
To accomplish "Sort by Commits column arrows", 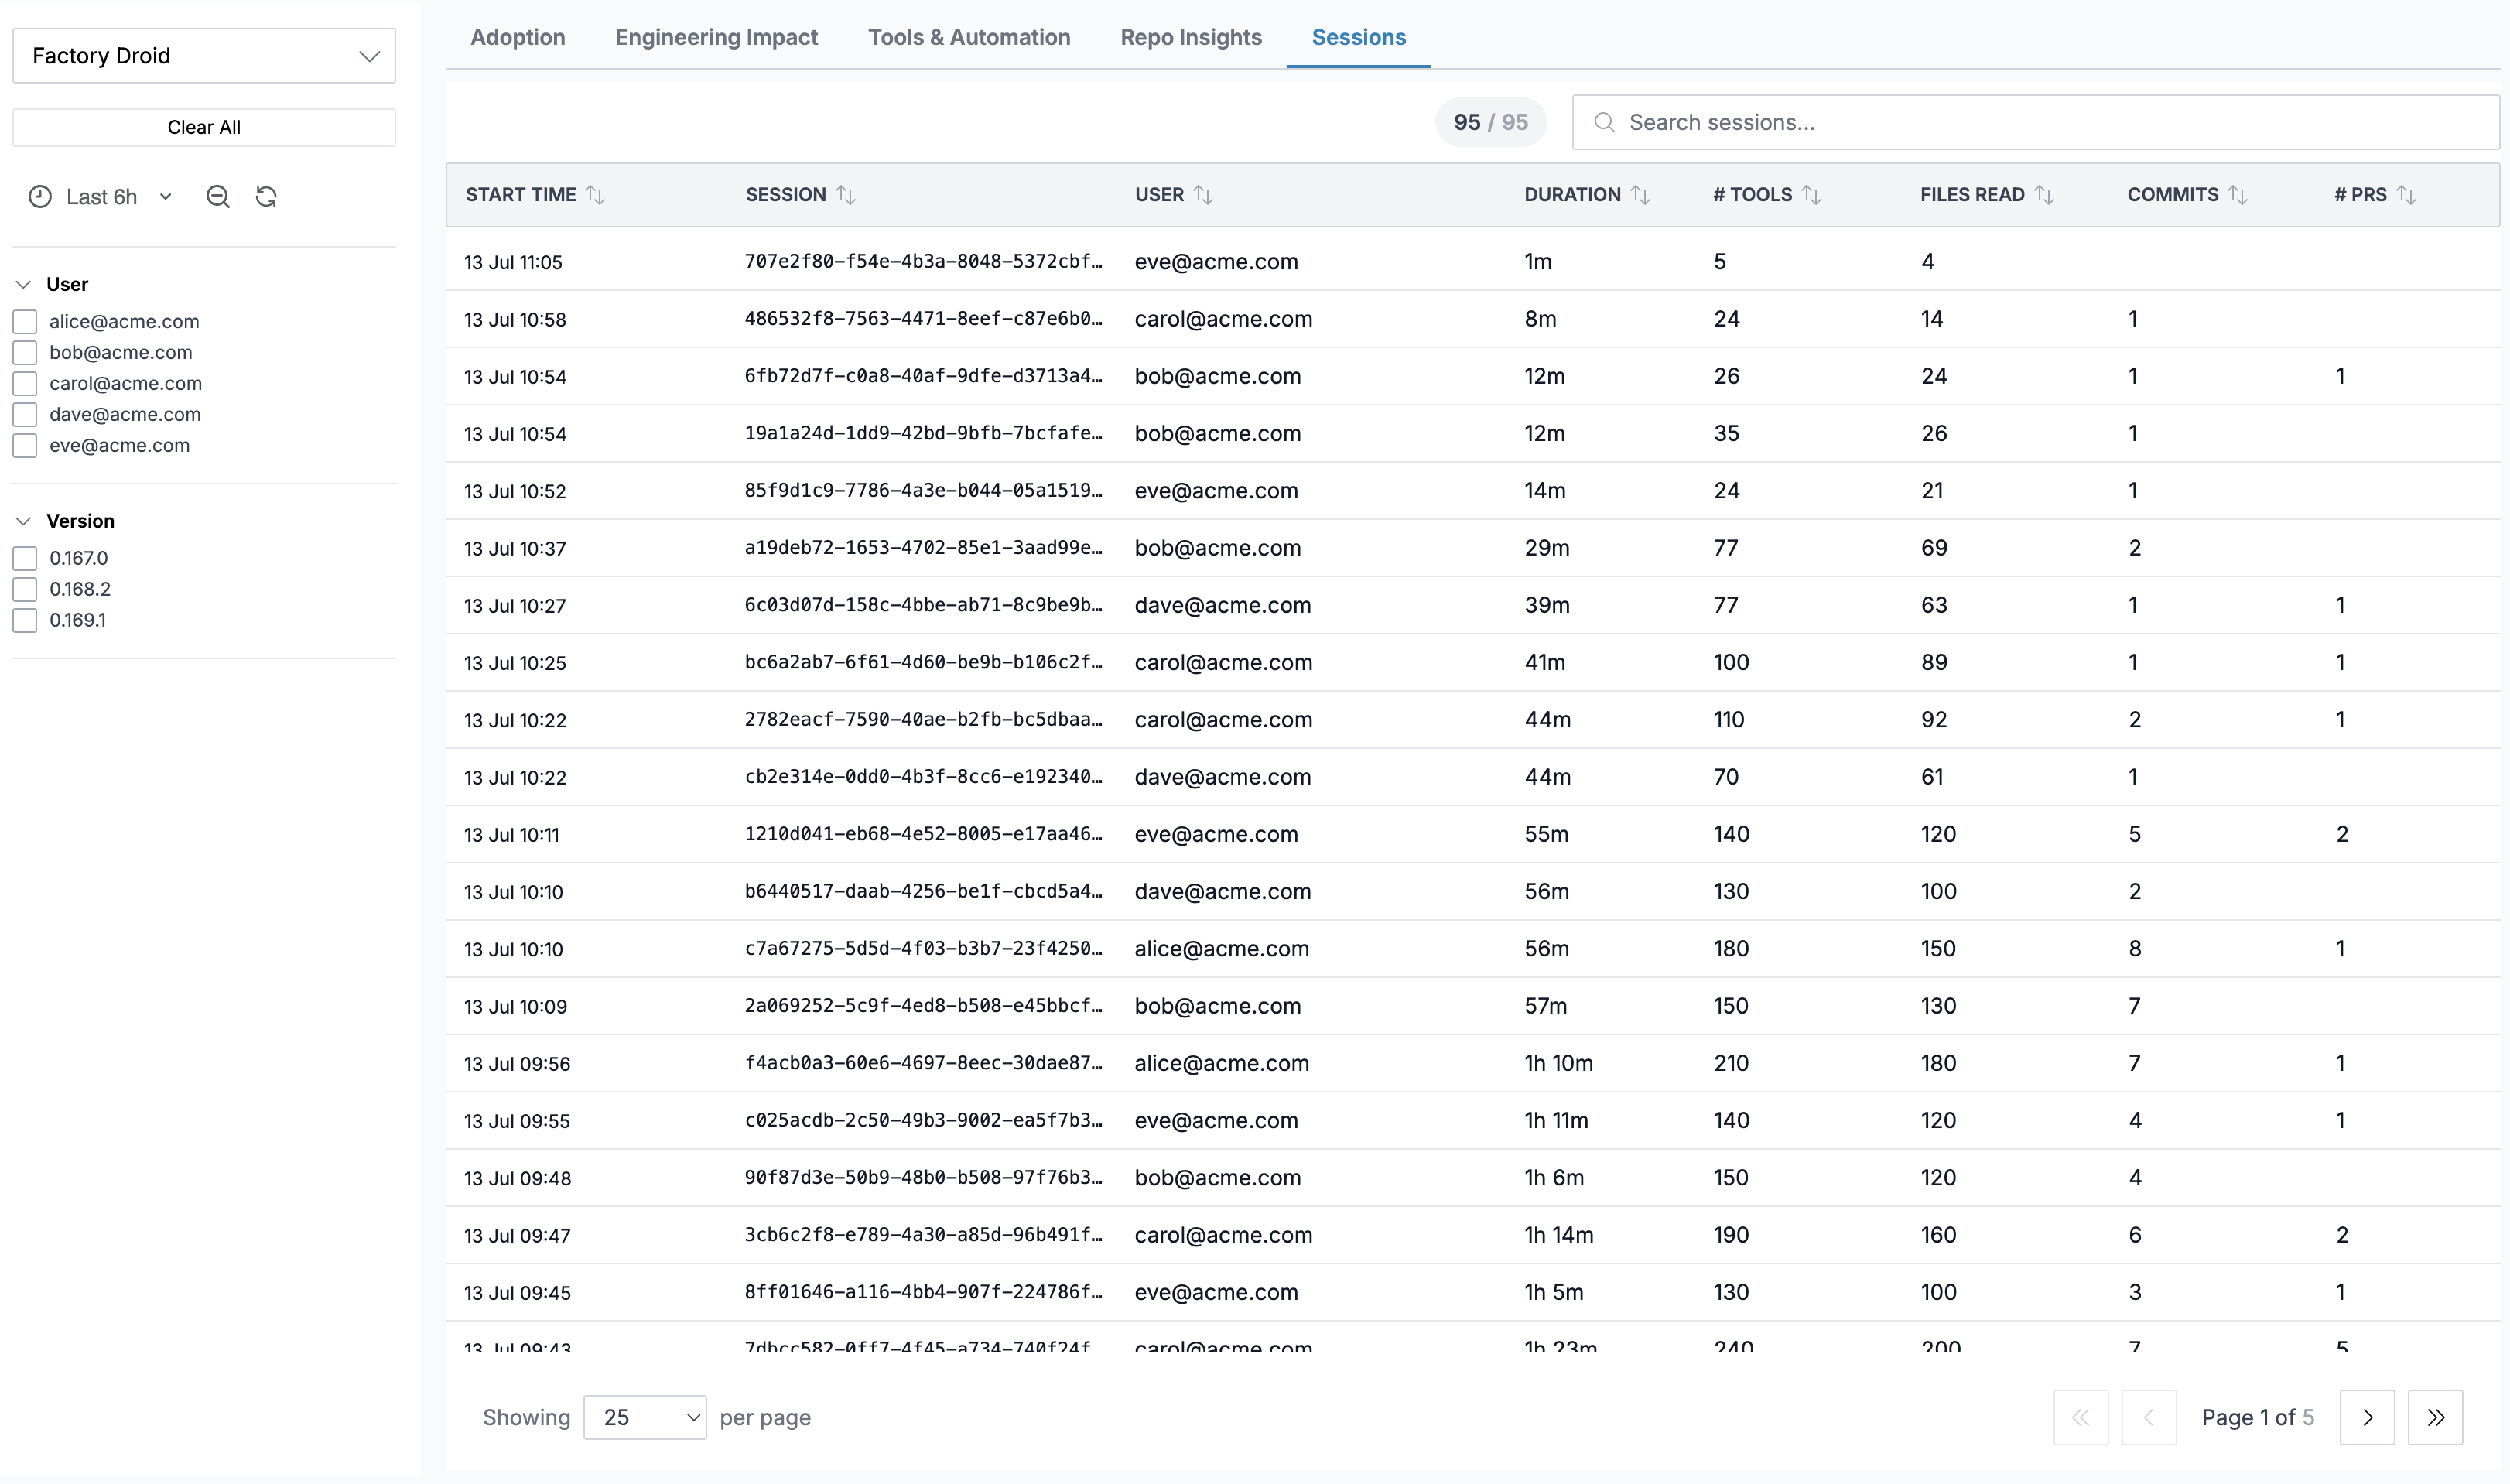I will click(x=2237, y=195).
